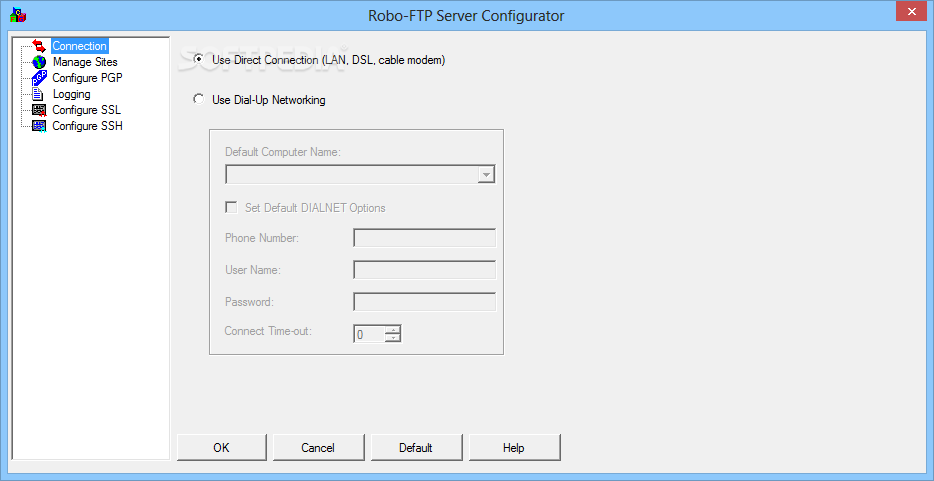The width and height of the screenshot is (934, 481).
Task: Enable Set Default DIALNET Options checkbox
Action: pos(231,208)
